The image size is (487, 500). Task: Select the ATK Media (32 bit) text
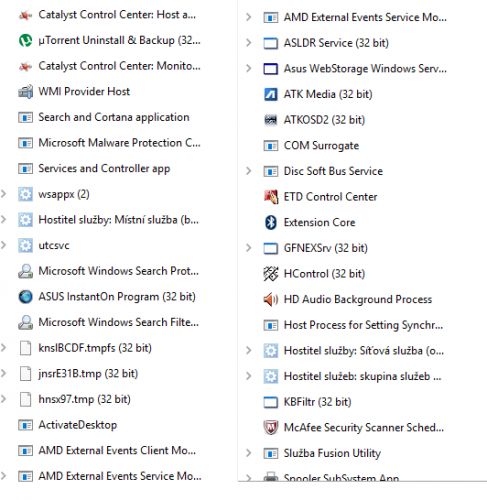click(328, 94)
